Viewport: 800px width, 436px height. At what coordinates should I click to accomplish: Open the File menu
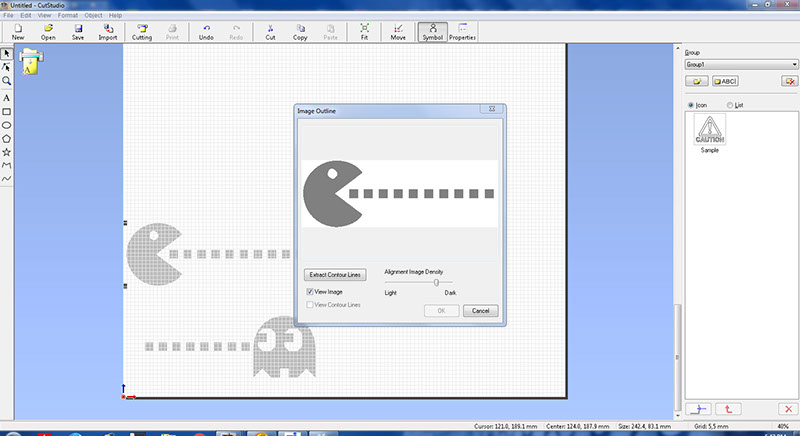[x=8, y=15]
